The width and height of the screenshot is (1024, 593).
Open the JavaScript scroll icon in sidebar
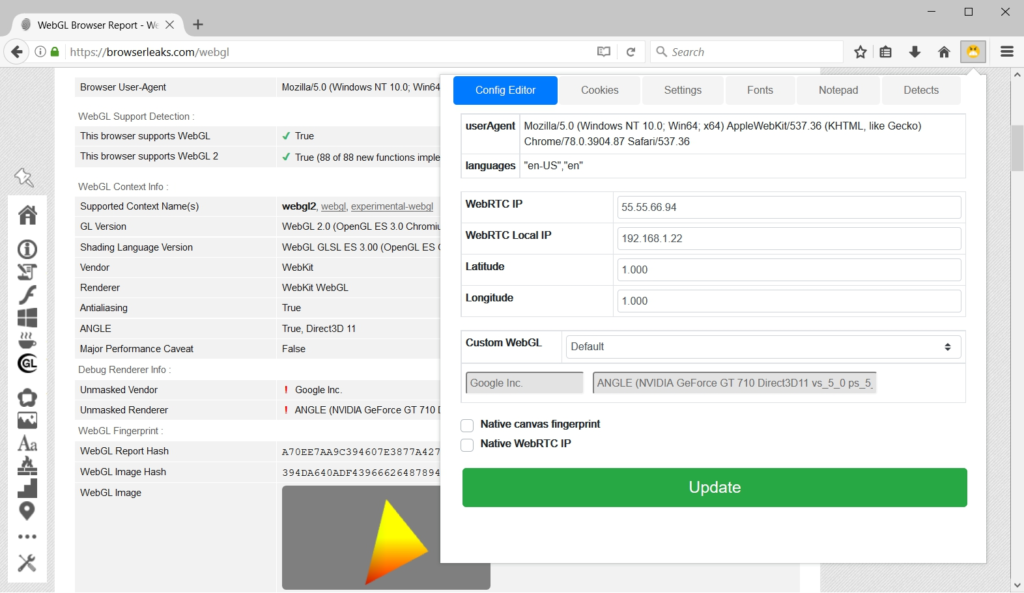point(27,272)
